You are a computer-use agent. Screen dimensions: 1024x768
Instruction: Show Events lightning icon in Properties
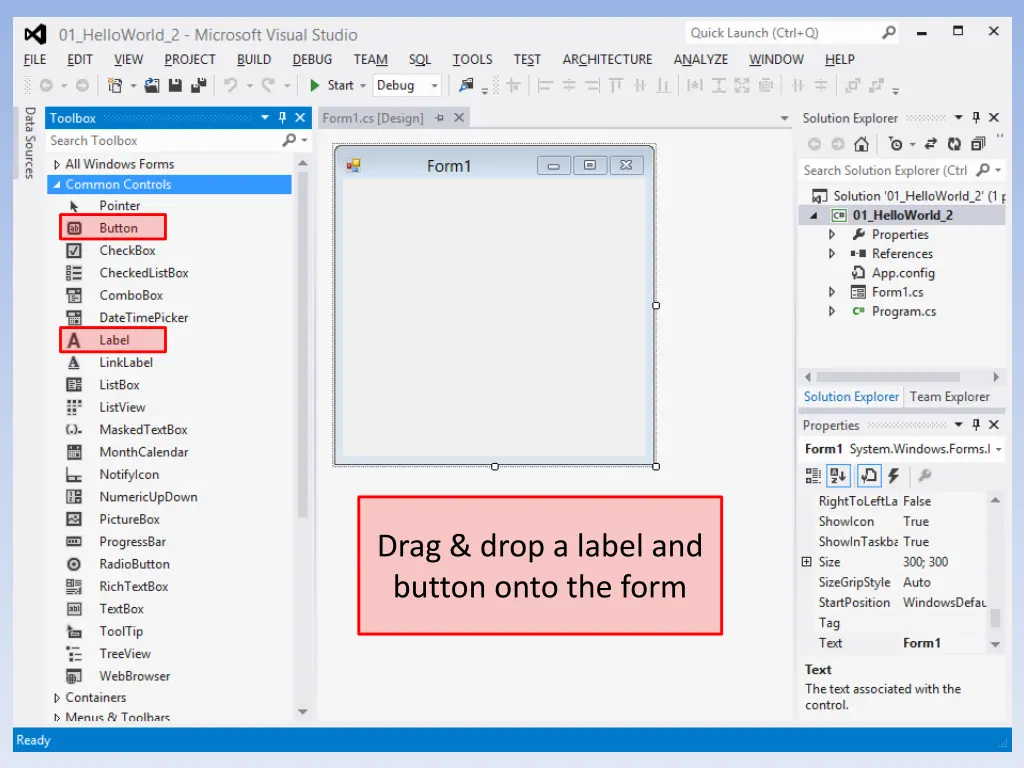(893, 475)
